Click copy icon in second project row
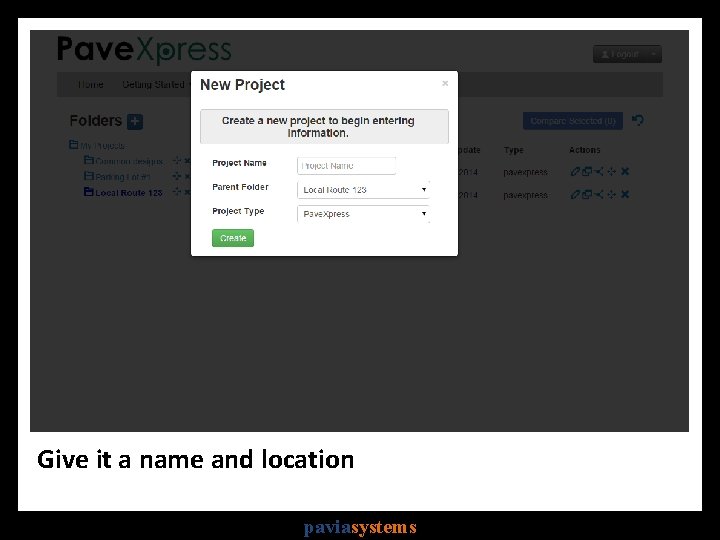Image resolution: width=720 pixels, height=540 pixels. pos(587,195)
